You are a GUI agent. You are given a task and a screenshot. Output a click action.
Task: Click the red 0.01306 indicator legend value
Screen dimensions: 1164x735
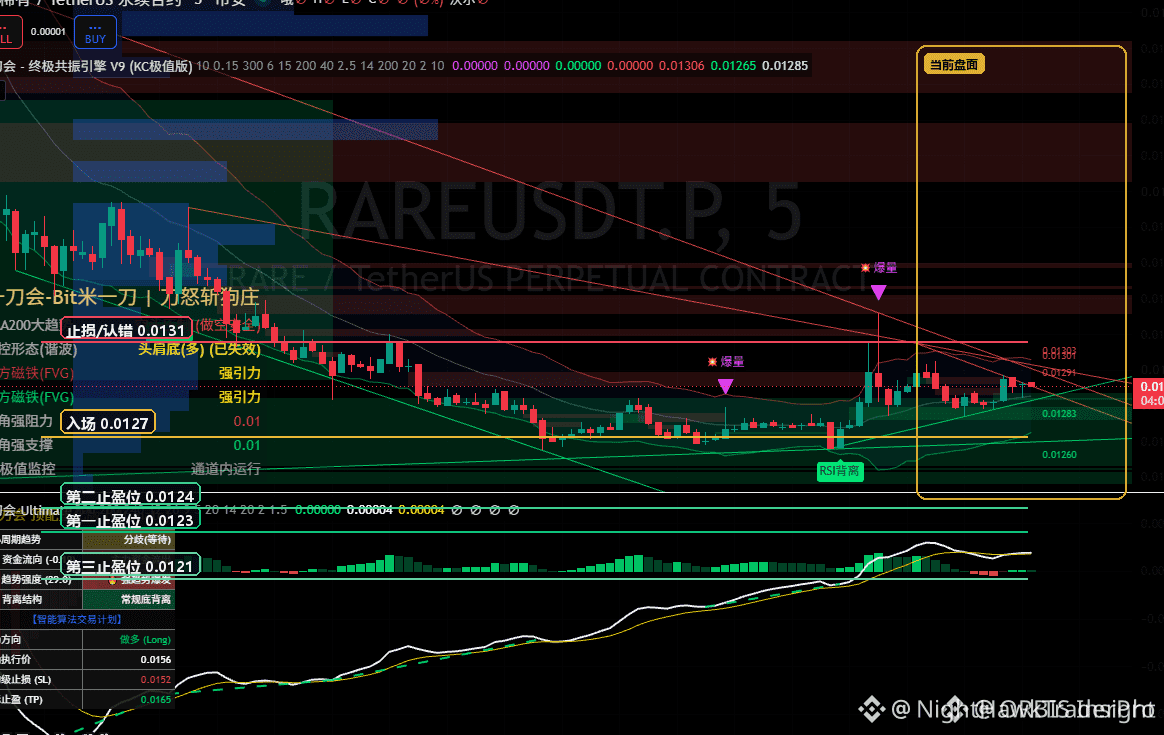(681, 66)
